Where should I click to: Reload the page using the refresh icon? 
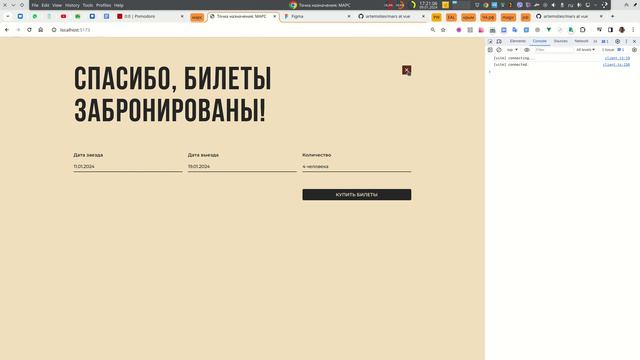click(29, 30)
